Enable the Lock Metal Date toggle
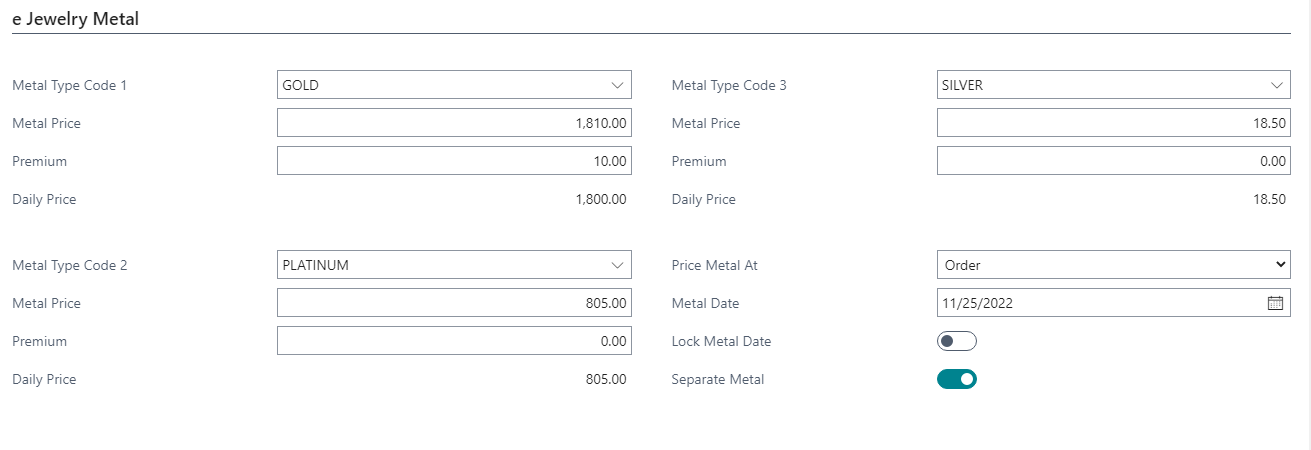1311x450 pixels. click(x=957, y=341)
